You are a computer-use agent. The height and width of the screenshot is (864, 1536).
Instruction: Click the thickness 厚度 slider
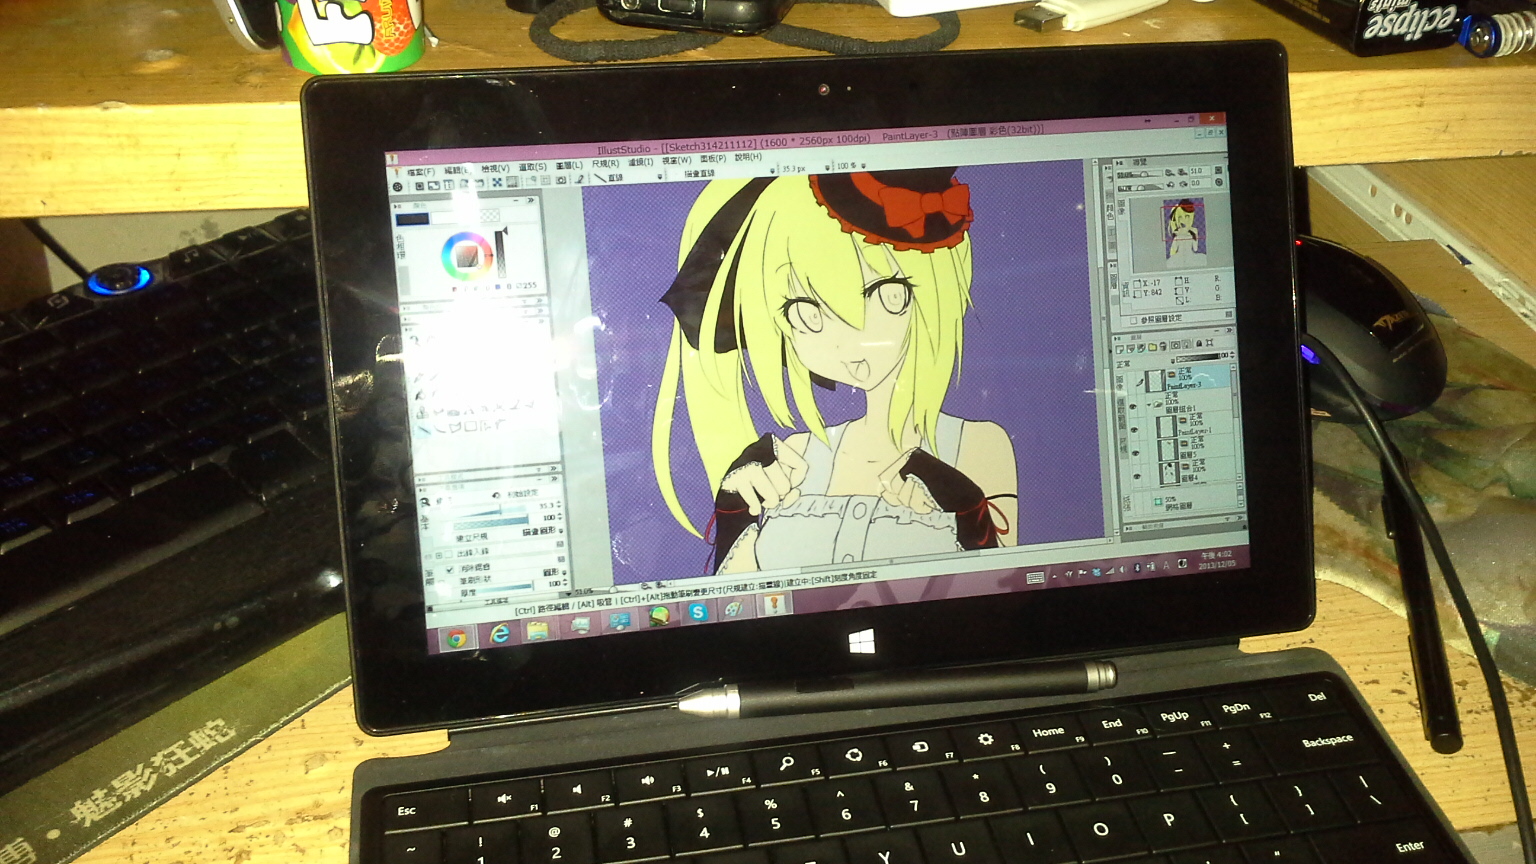pos(505,586)
